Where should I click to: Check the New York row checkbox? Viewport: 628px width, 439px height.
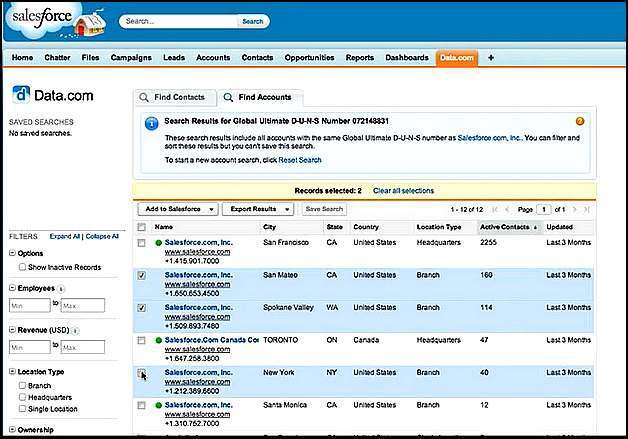click(x=141, y=373)
